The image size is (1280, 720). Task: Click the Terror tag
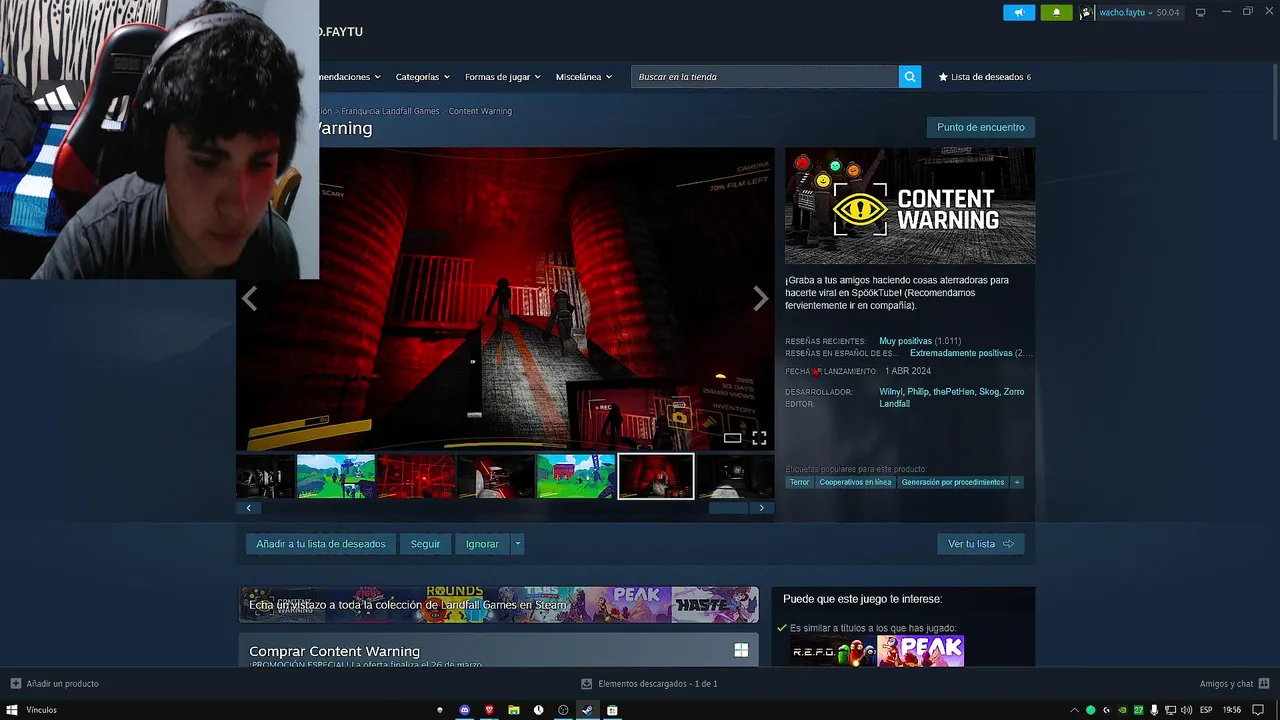(799, 482)
